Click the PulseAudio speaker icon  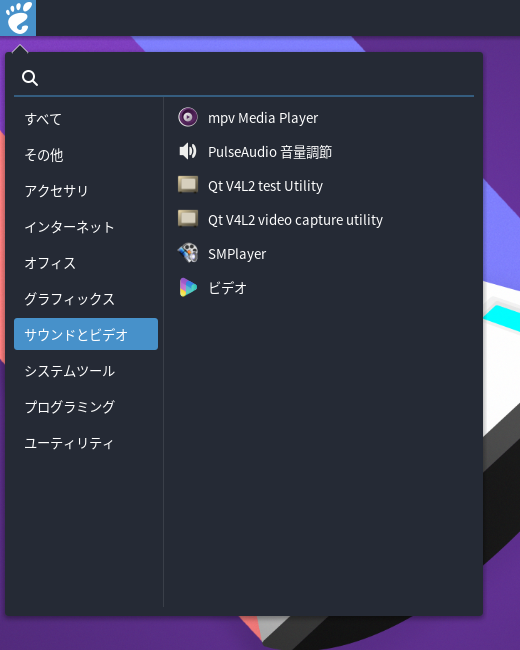[x=188, y=151]
